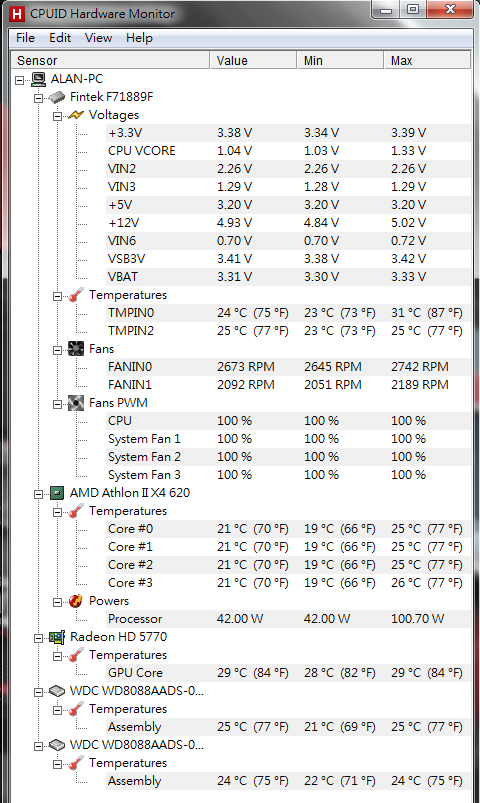Click the ALAN-PC computer icon
Screen dimensions: 480x803
point(38,79)
